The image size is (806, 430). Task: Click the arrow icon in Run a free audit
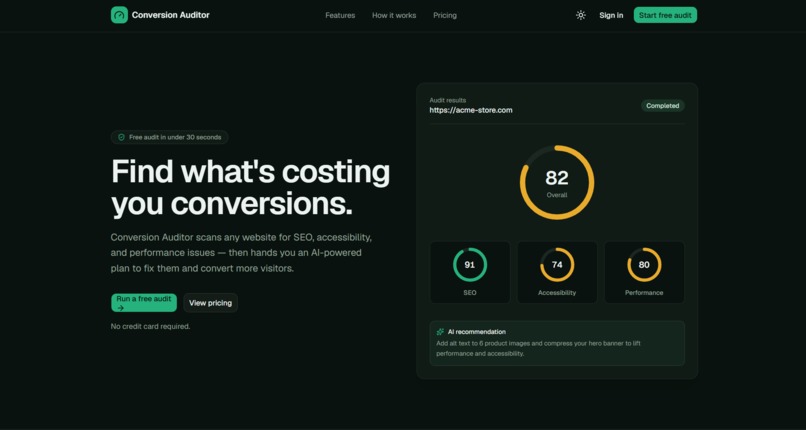[120, 308]
